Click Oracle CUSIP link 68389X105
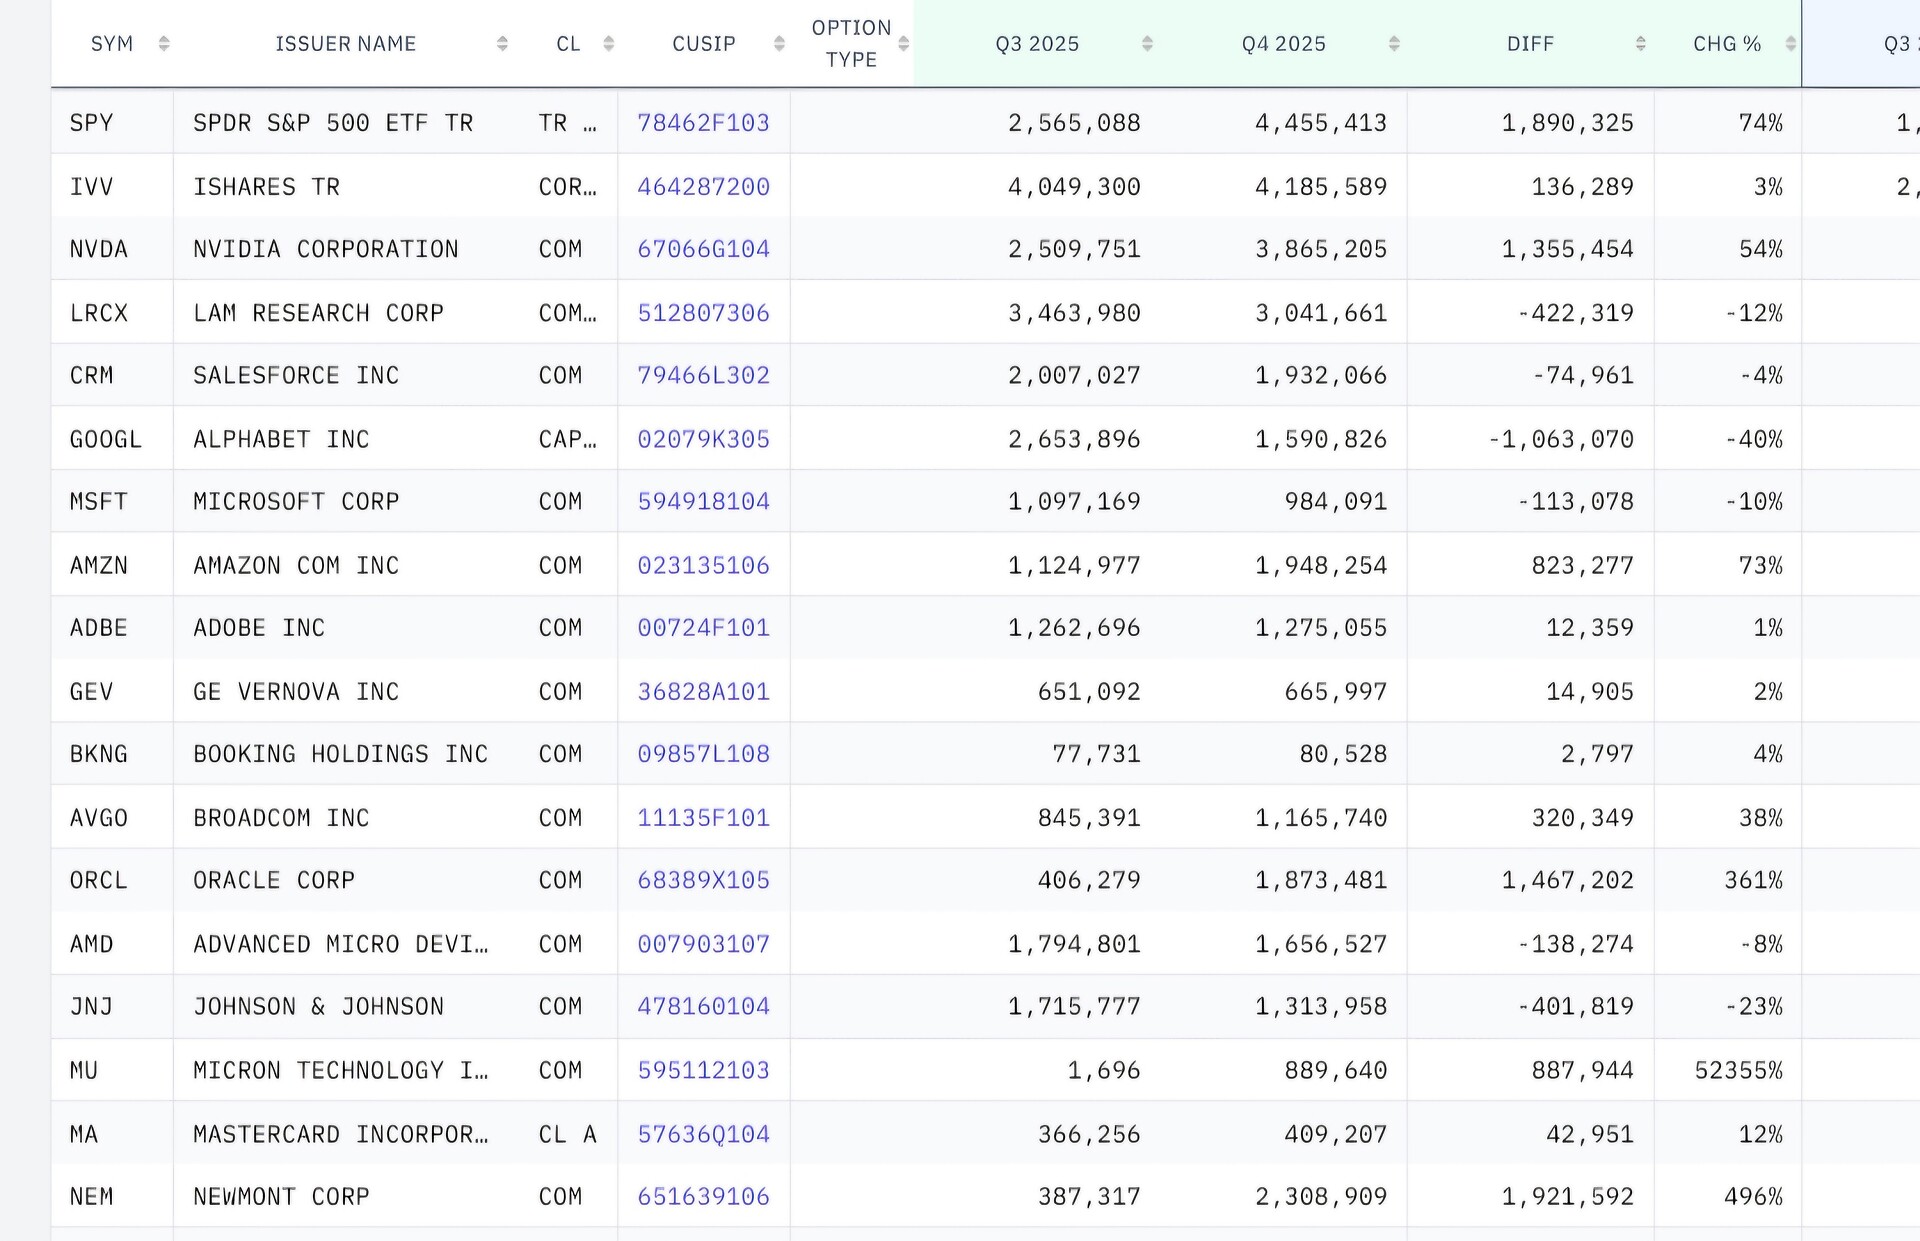 click(x=703, y=880)
